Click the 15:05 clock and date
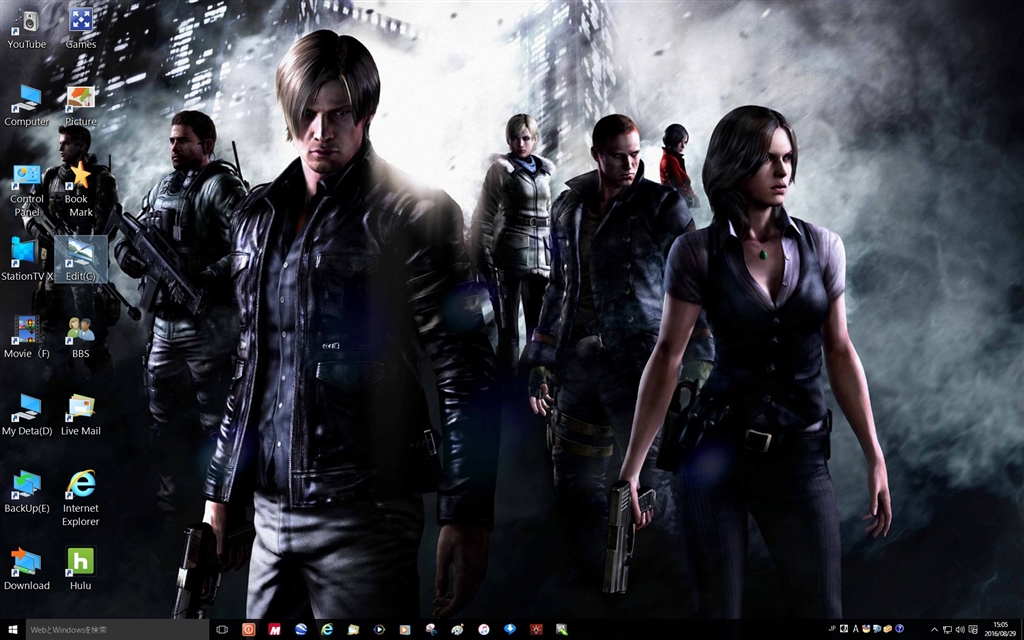The image size is (1024, 640). (1000, 630)
